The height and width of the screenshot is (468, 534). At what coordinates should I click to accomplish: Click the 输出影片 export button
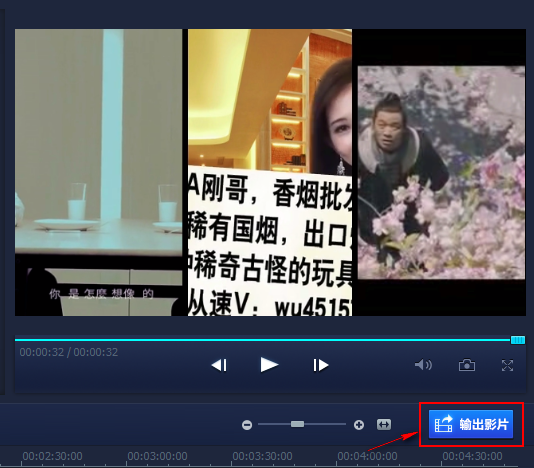471,424
